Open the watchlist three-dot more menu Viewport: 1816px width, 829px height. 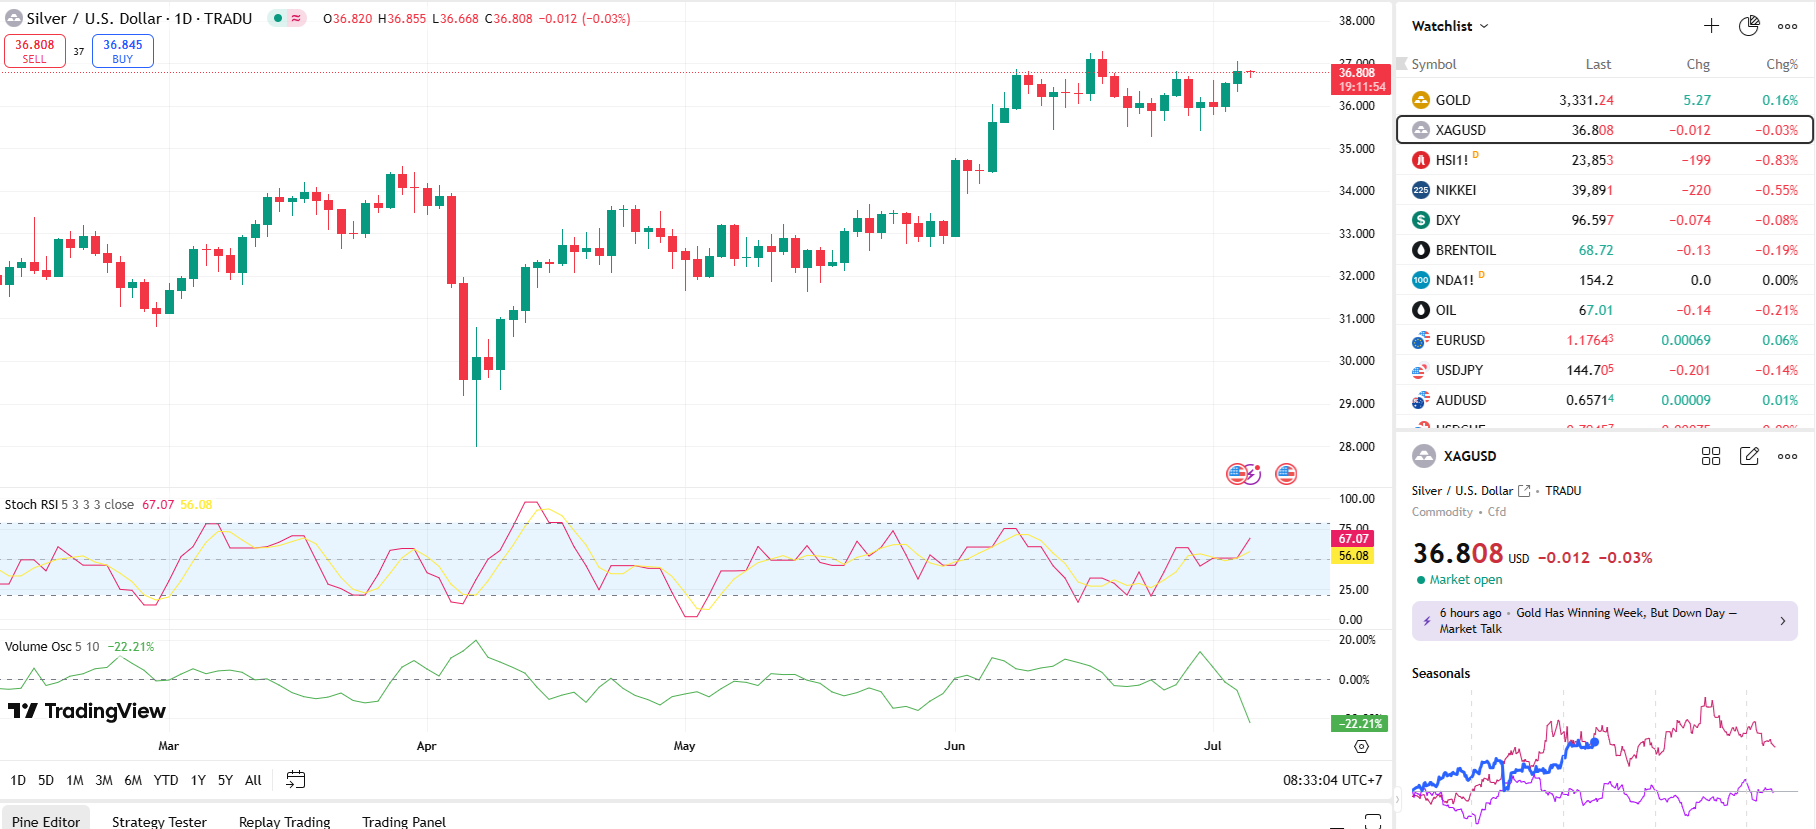pyautogui.click(x=1787, y=26)
